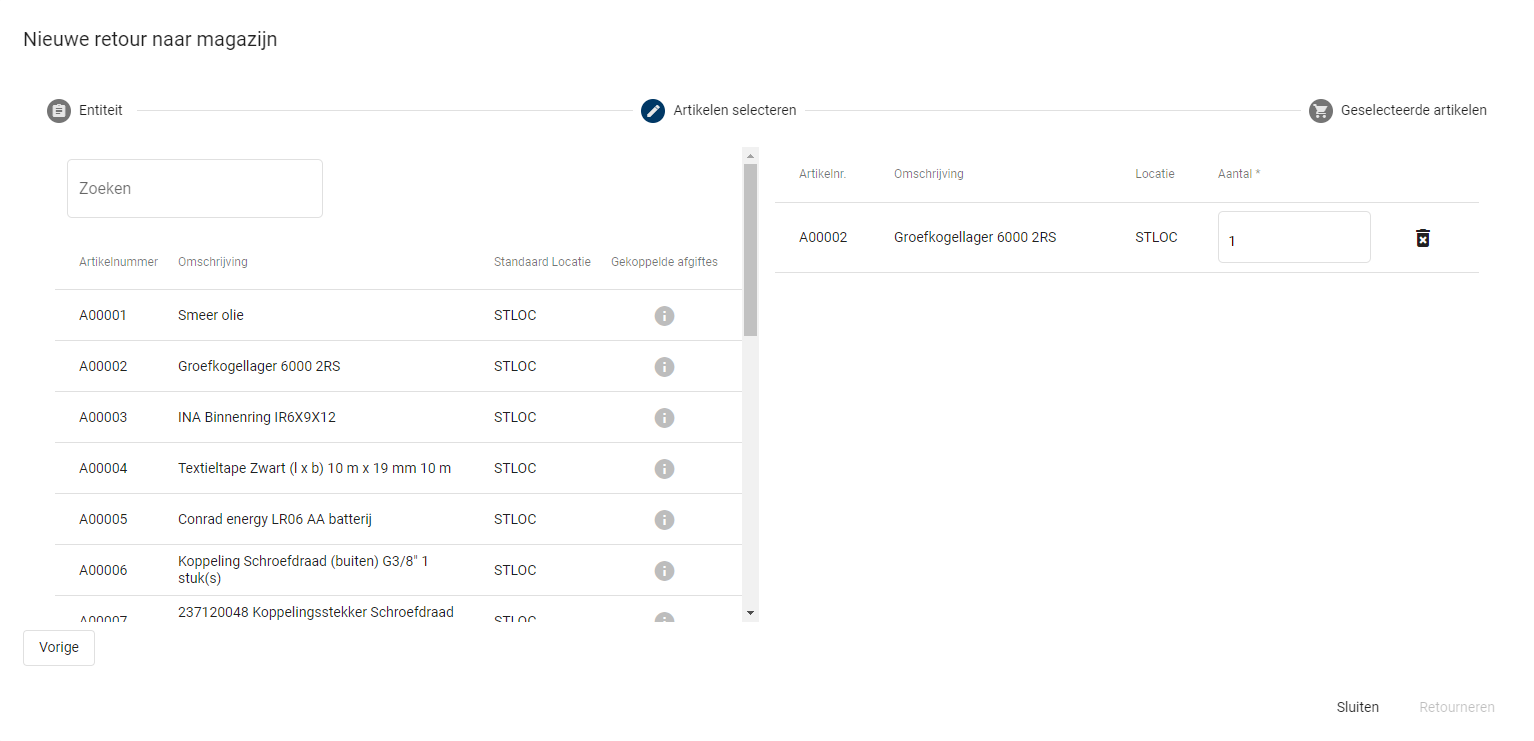Click scrollbar up arrow in article list
The image size is (1534, 741).
750,156
